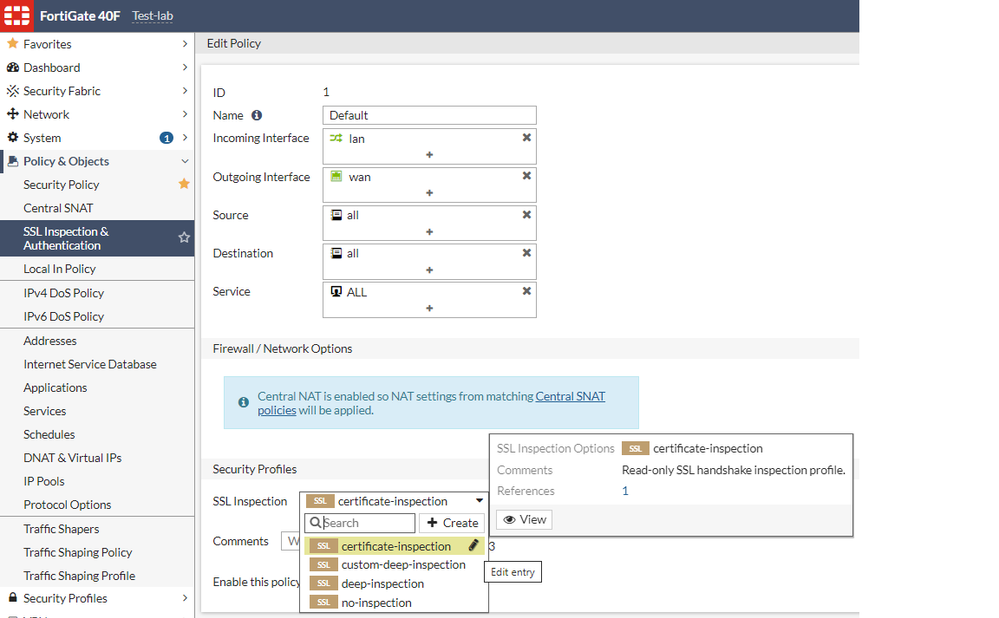Expand the Security Fabric menu

(x=185, y=91)
